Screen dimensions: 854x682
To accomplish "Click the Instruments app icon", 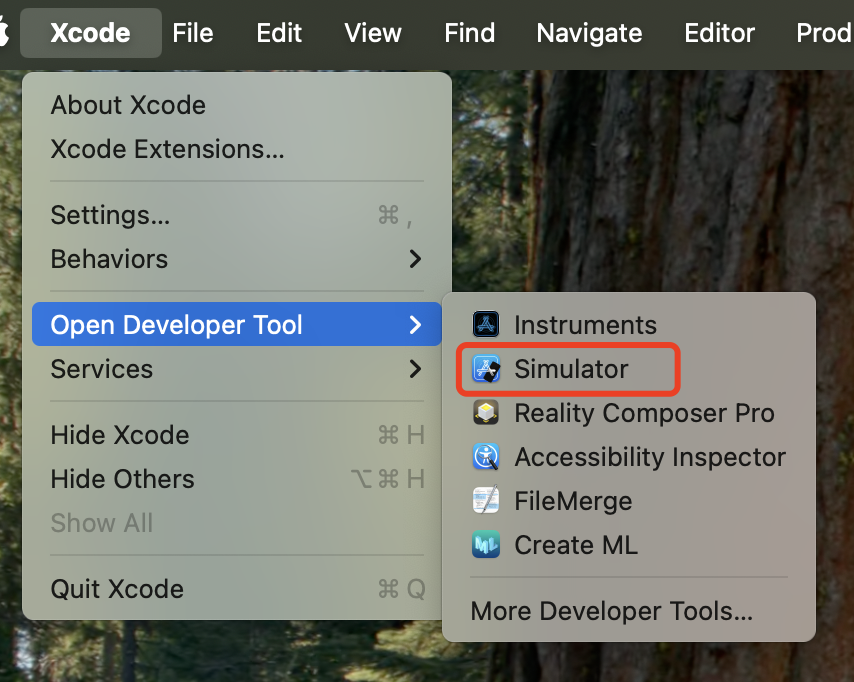I will [x=486, y=325].
